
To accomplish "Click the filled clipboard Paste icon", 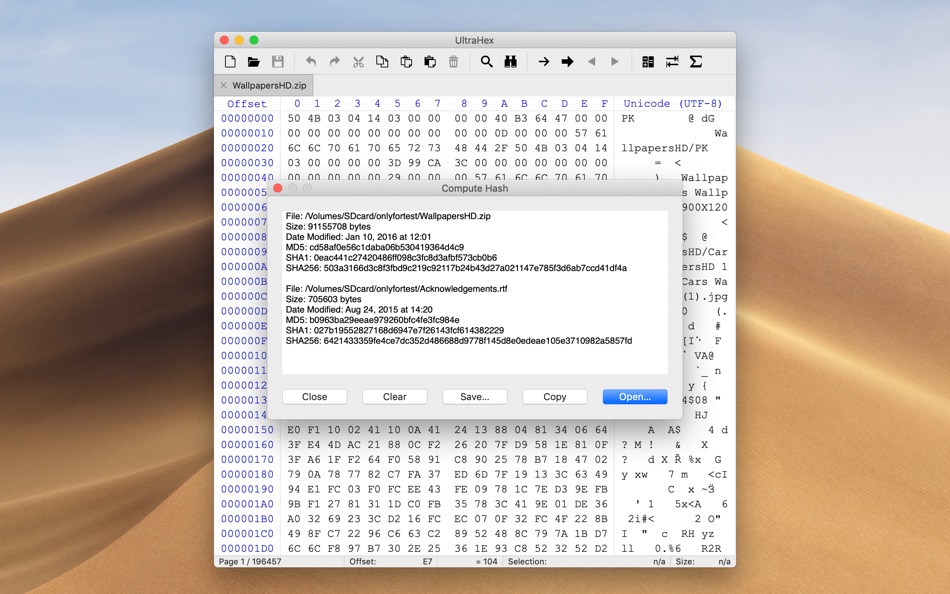I will pyautogui.click(x=430, y=62).
